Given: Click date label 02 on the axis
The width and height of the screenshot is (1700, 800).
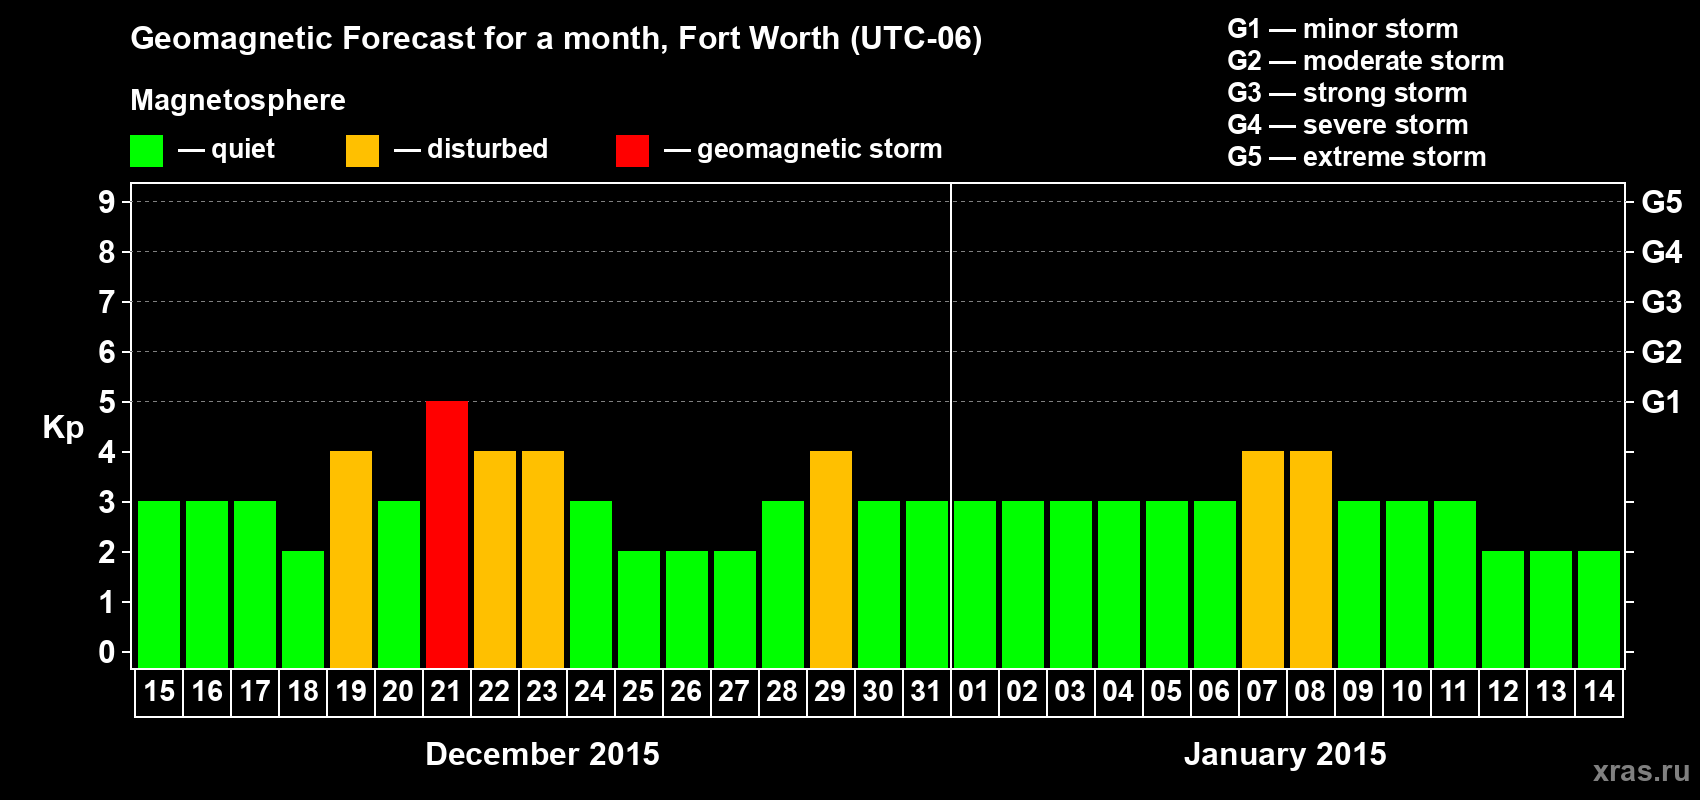Looking at the screenshot, I should point(1022,692).
